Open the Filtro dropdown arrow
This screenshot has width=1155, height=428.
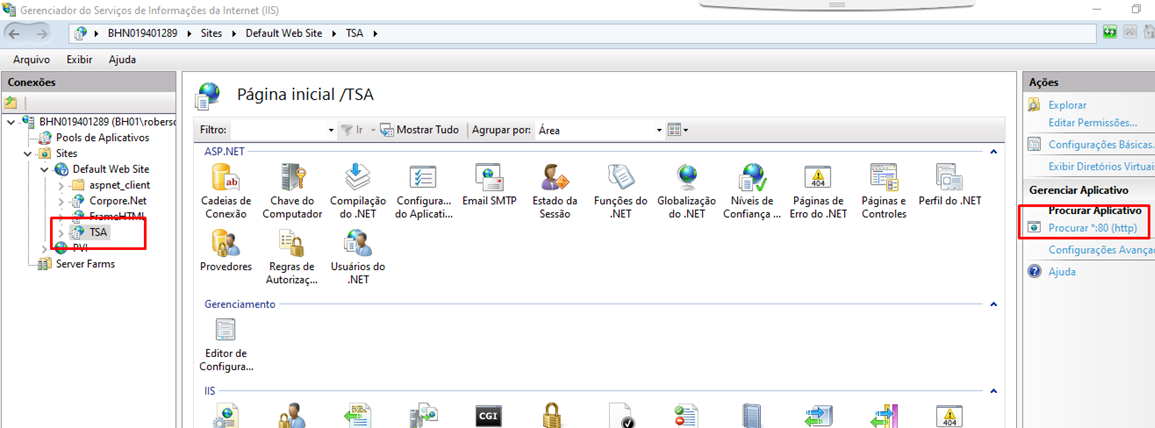point(331,130)
